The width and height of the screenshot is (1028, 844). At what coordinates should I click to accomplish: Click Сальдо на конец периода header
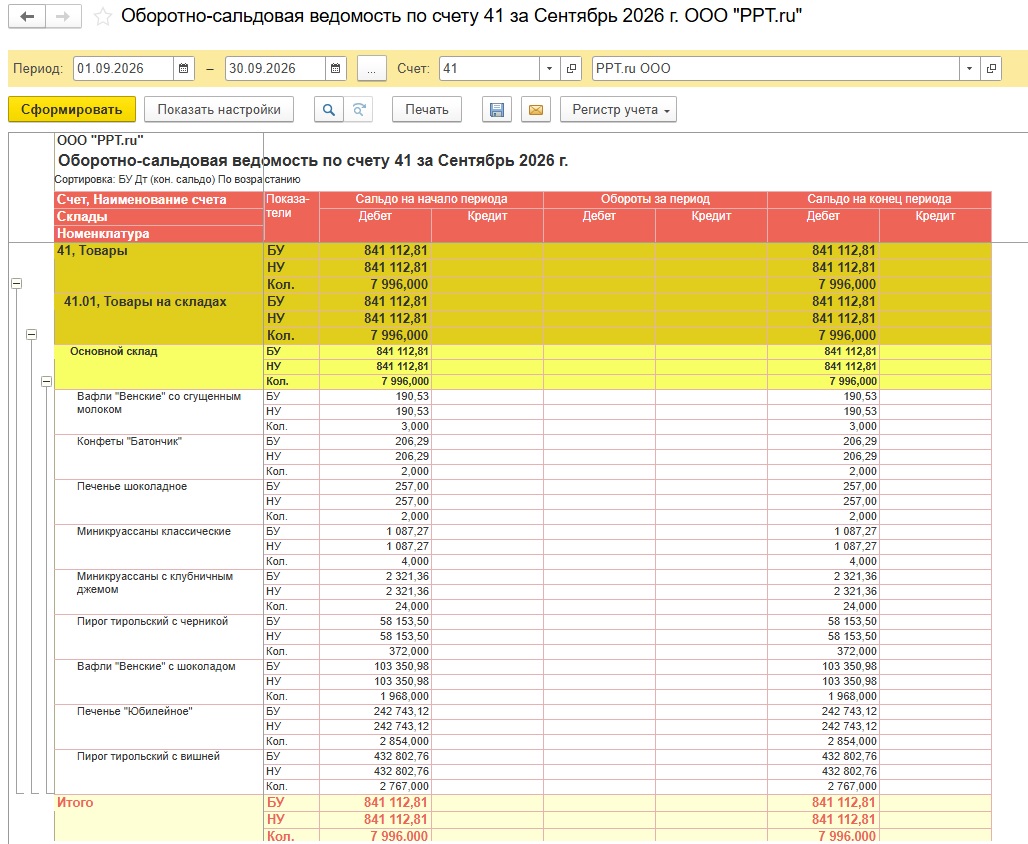click(x=879, y=199)
